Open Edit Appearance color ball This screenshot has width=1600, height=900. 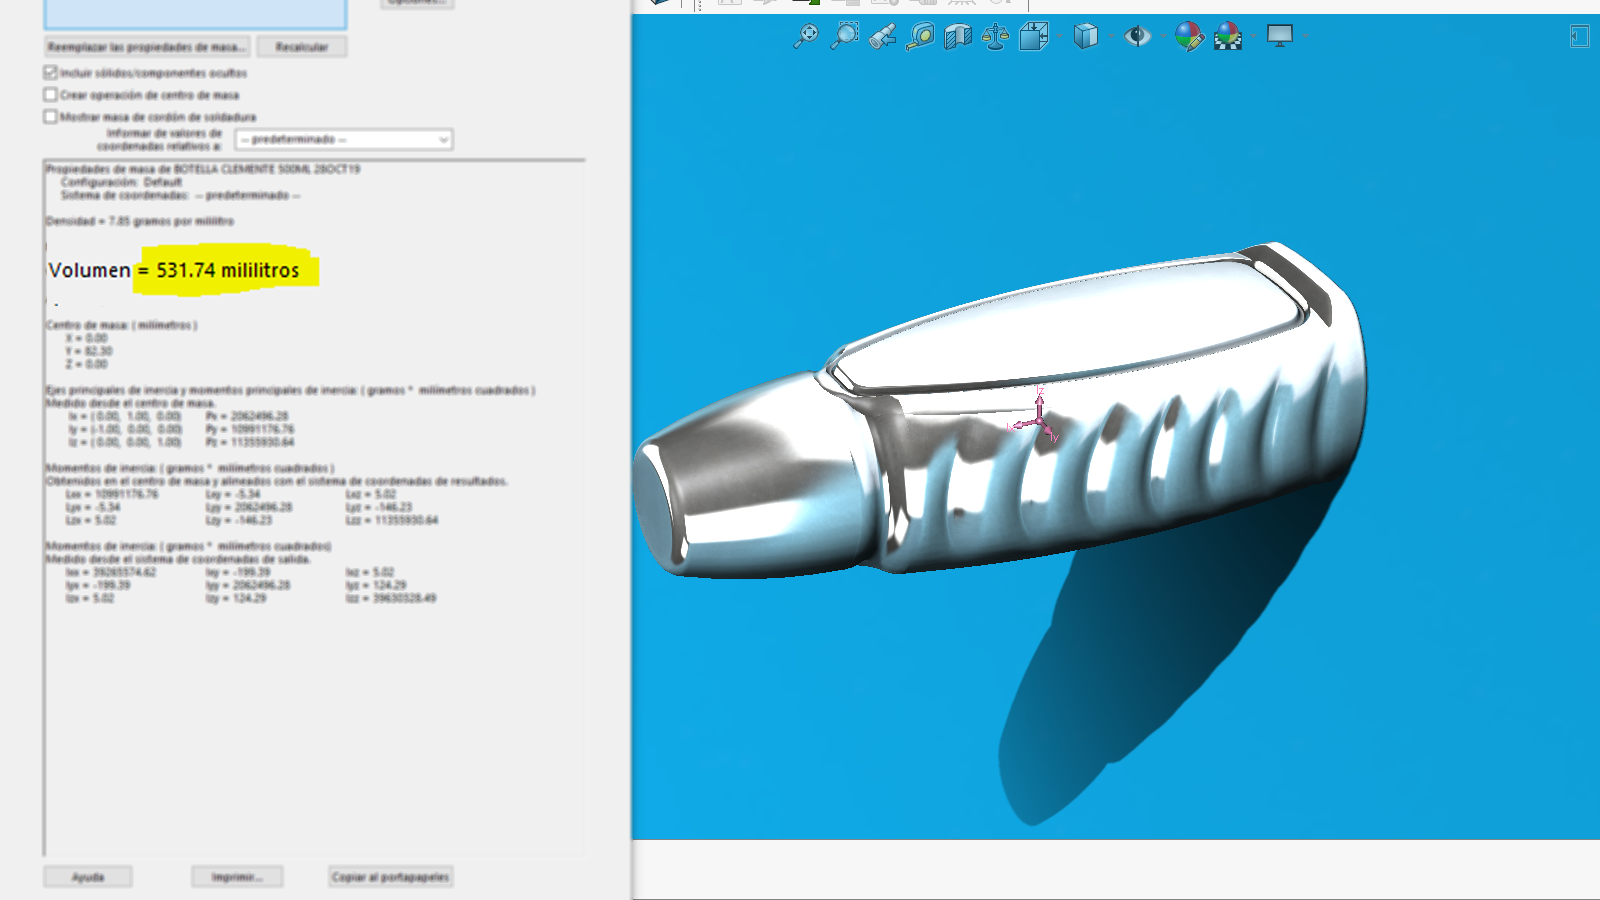click(1188, 37)
